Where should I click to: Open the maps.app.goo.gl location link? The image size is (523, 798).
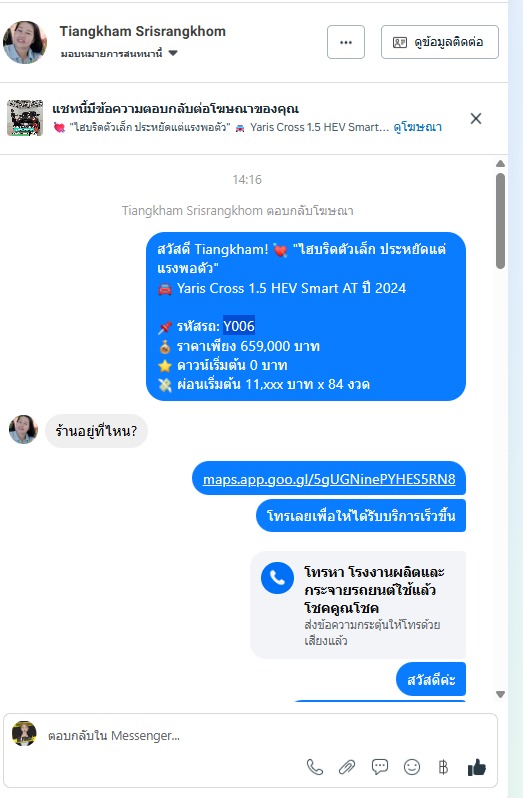(x=329, y=479)
